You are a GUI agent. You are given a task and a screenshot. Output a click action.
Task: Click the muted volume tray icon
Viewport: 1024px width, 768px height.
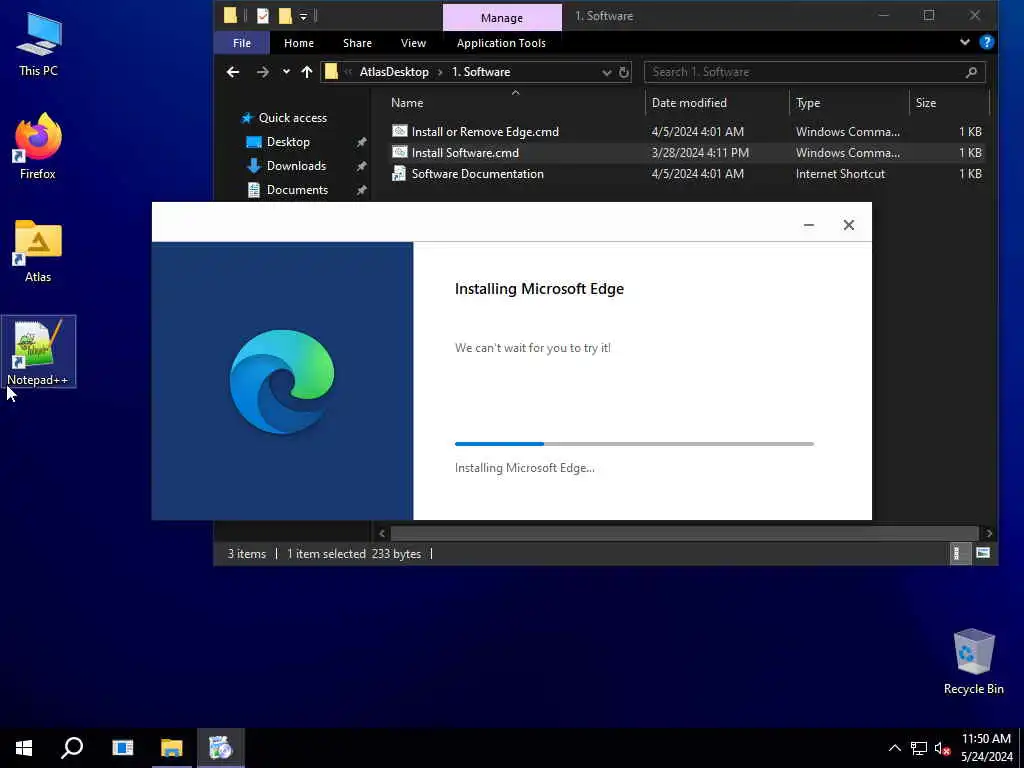pyautogui.click(x=942, y=748)
